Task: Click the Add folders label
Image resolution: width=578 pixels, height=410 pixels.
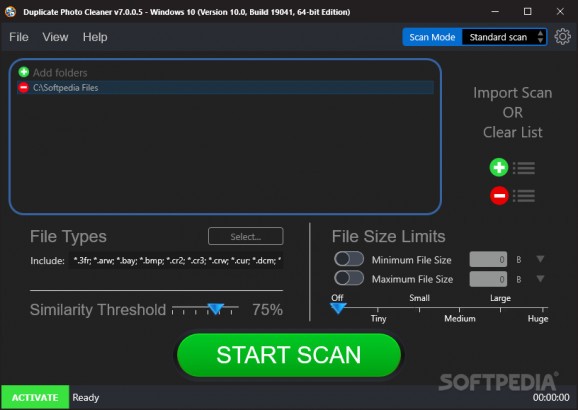Action: (x=60, y=73)
